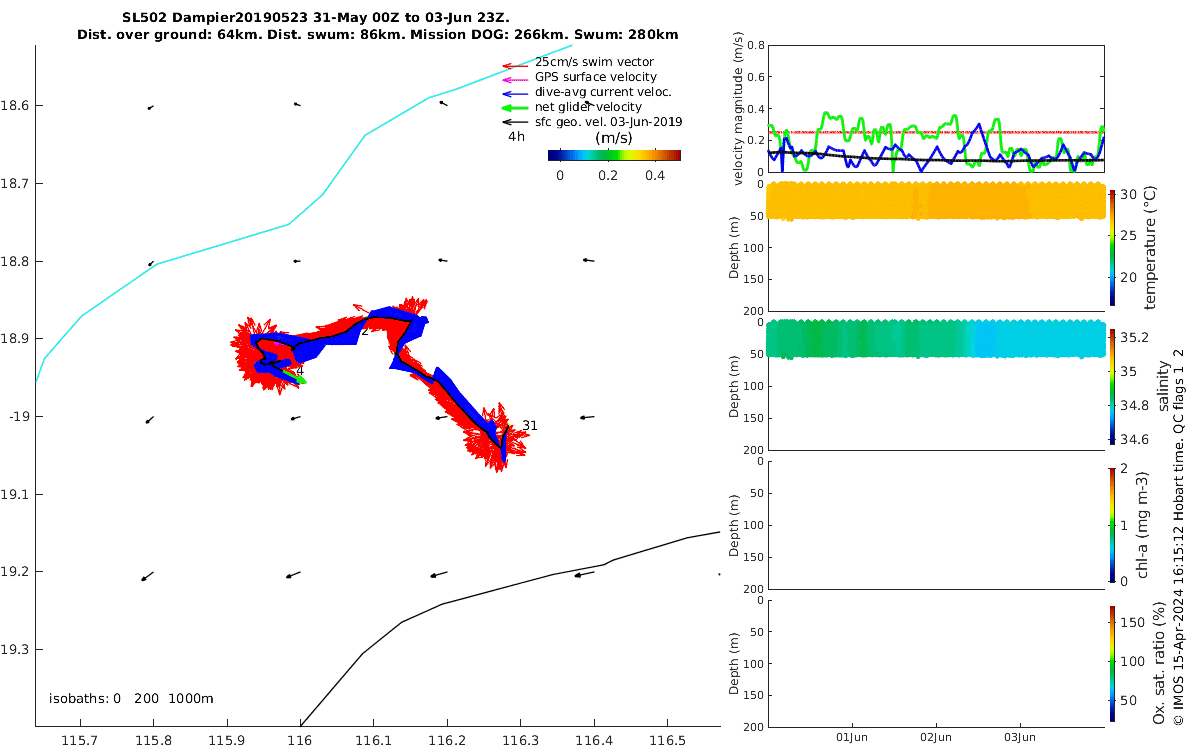Click the 116.5 longitude tick label
The height and width of the screenshot is (750, 1200).
click(667, 740)
